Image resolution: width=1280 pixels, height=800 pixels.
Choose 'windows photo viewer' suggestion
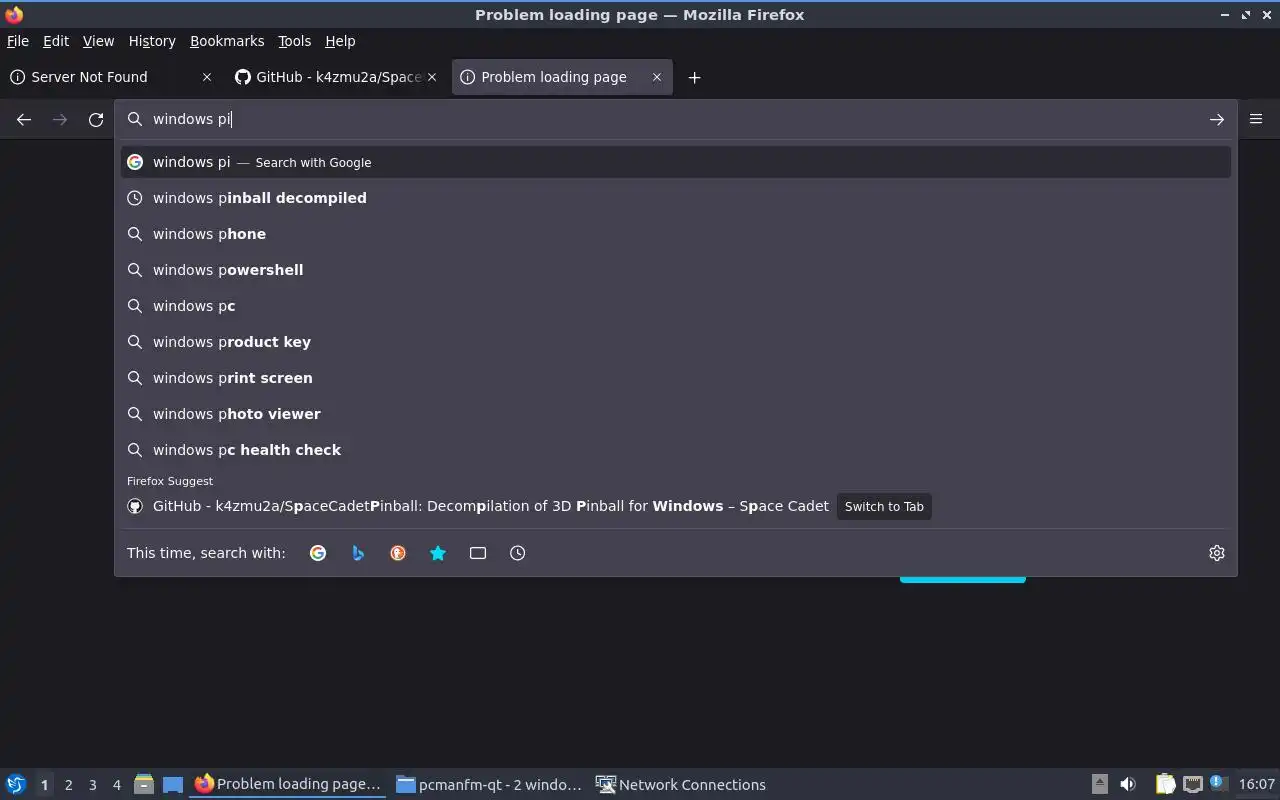[x=675, y=414]
